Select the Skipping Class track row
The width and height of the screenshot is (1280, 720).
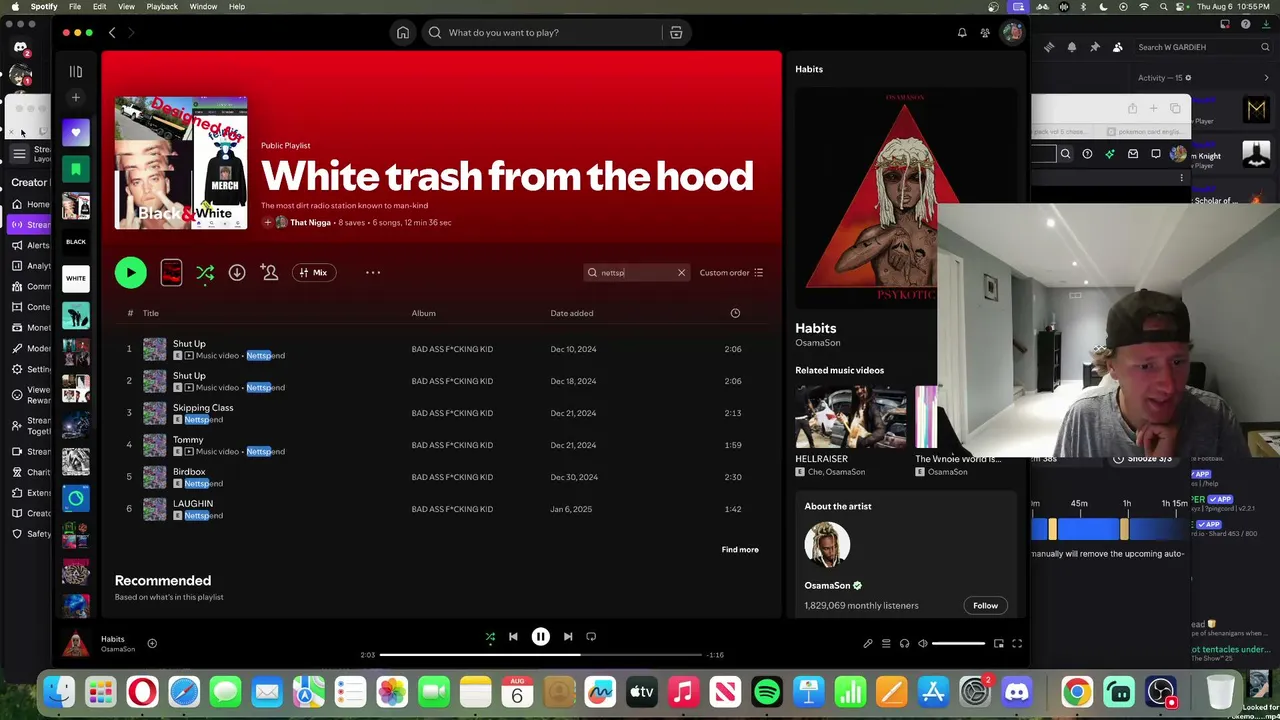[440, 413]
